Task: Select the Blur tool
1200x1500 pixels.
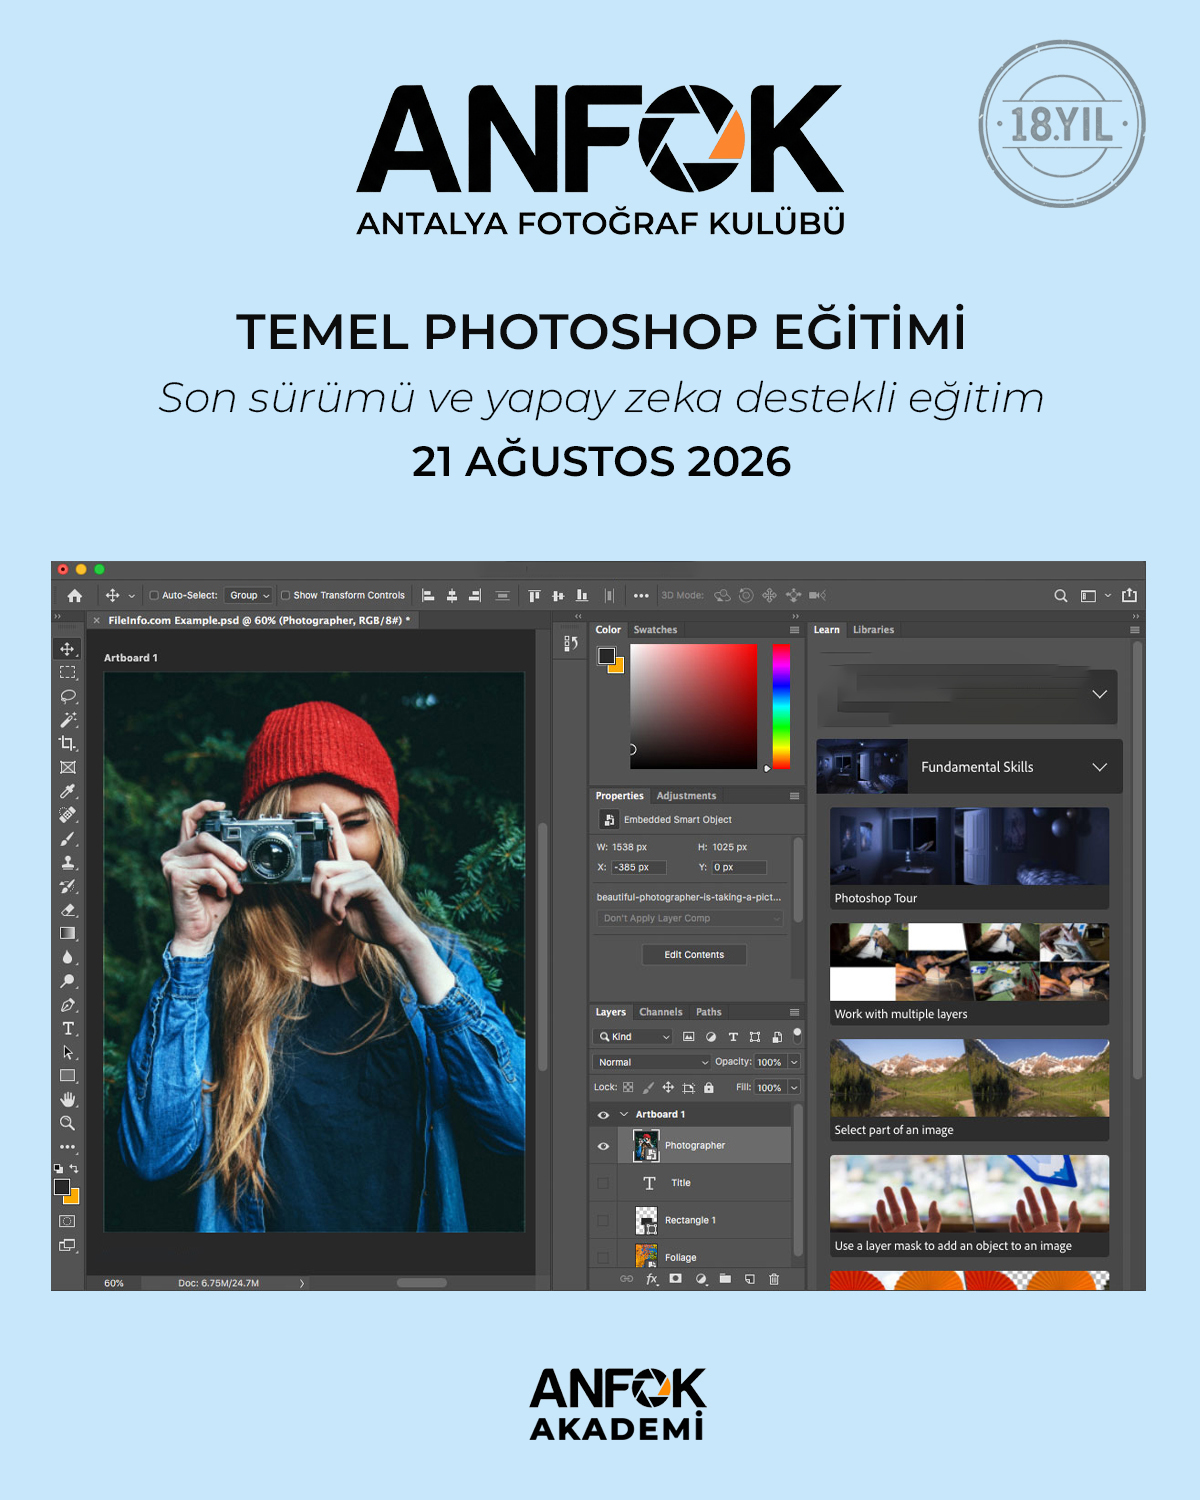Action: pyautogui.click(x=67, y=957)
